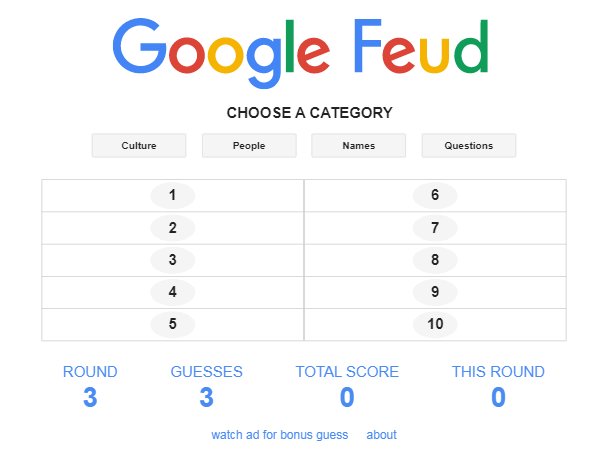The height and width of the screenshot is (467, 606).
Task: Pick the Names category
Action: [x=358, y=146]
